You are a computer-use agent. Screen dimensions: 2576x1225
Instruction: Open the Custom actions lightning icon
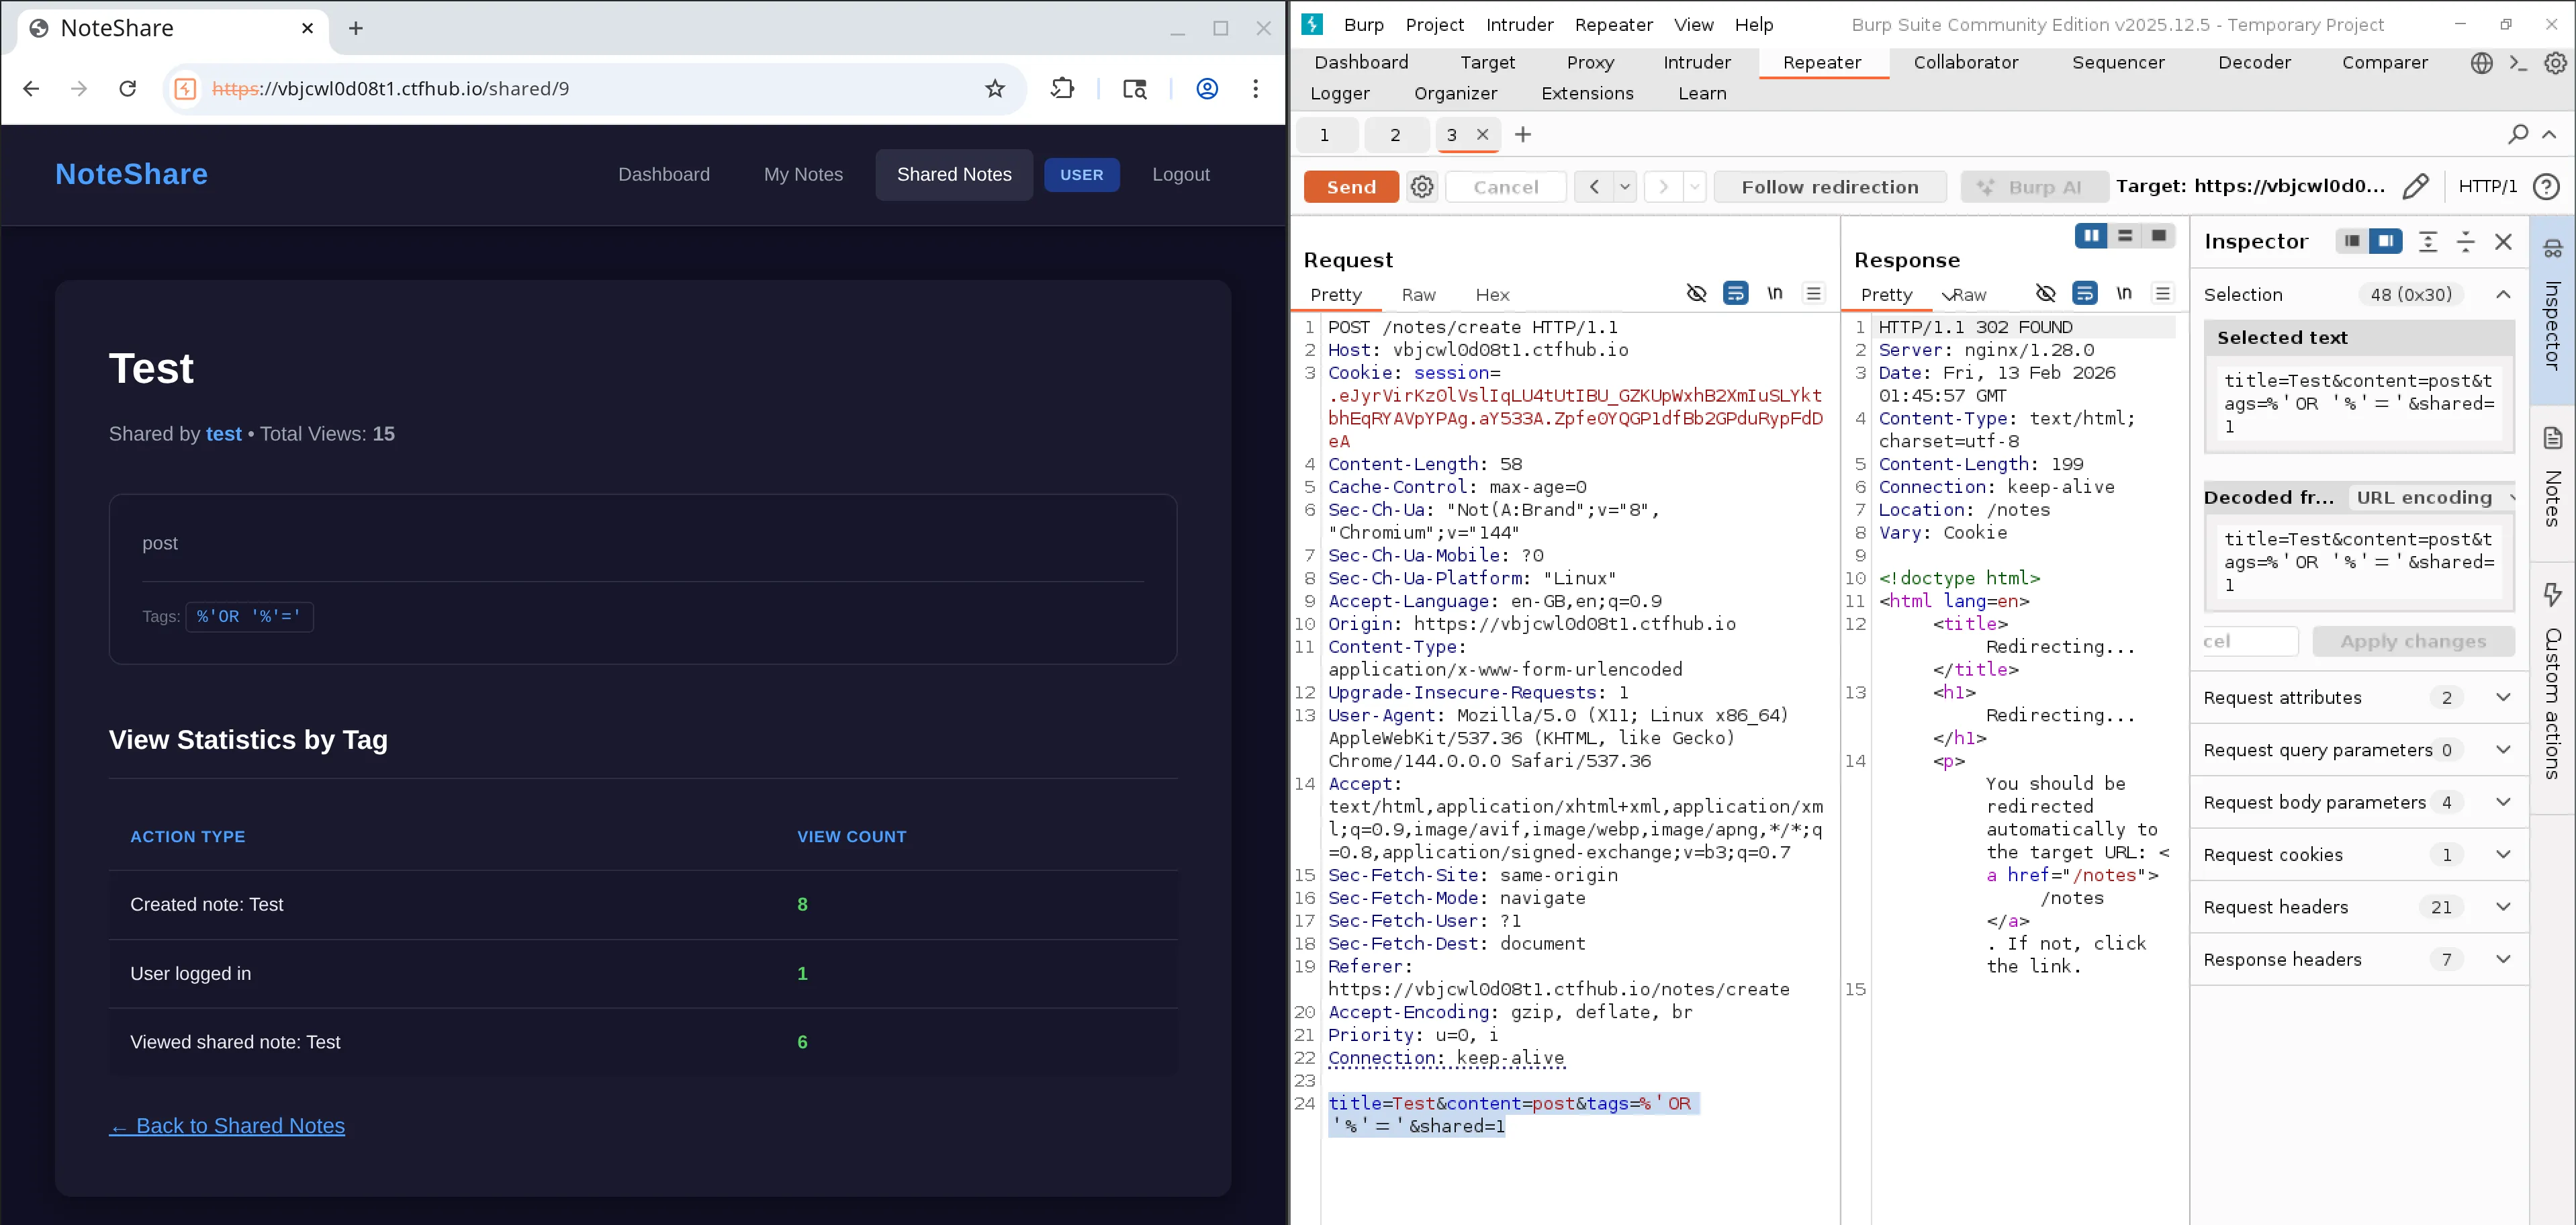coord(2554,594)
